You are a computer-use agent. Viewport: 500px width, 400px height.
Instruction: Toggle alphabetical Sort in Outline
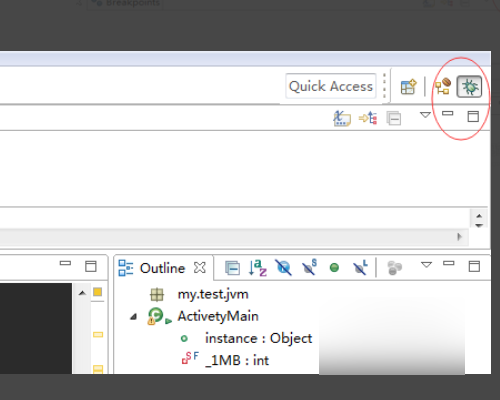[x=258, y=268]
